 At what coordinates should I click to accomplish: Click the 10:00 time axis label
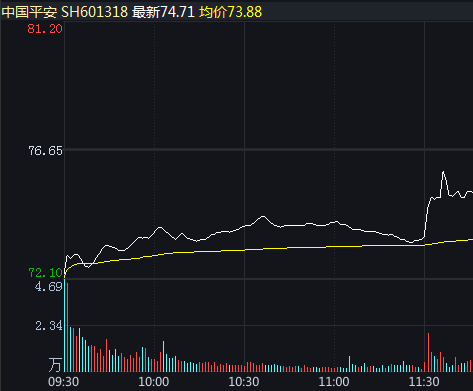[154, 382]
